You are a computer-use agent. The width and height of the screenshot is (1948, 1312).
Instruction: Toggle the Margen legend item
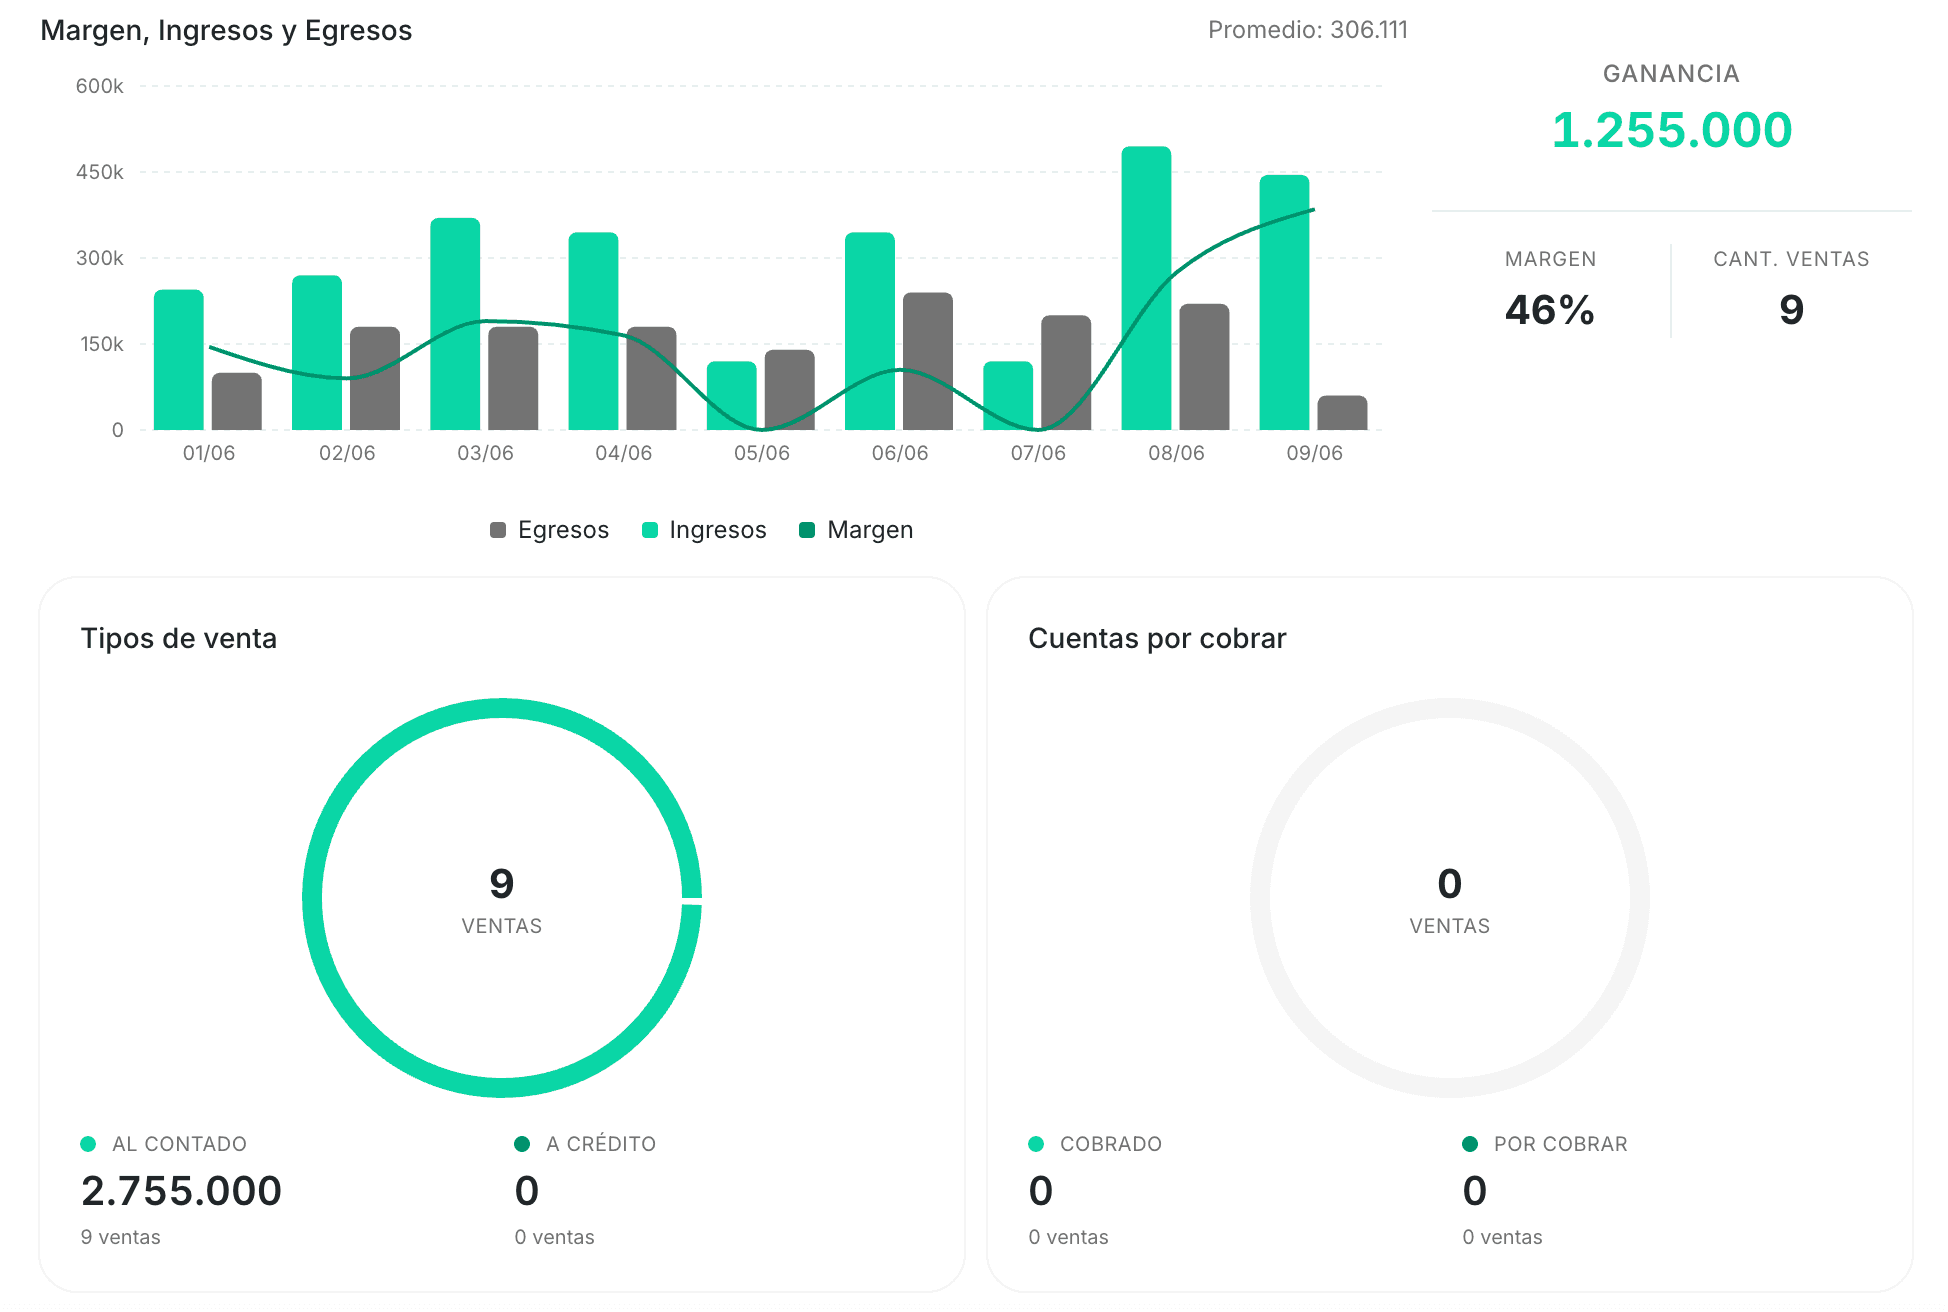coord(856,530)
